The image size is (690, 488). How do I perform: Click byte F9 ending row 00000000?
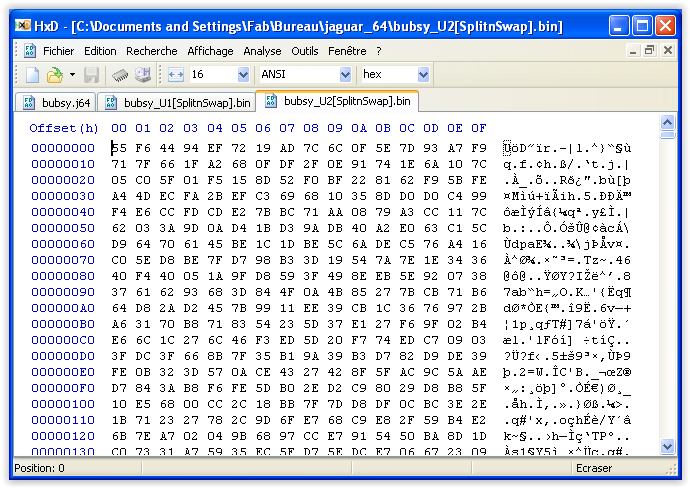coord(479,148)
